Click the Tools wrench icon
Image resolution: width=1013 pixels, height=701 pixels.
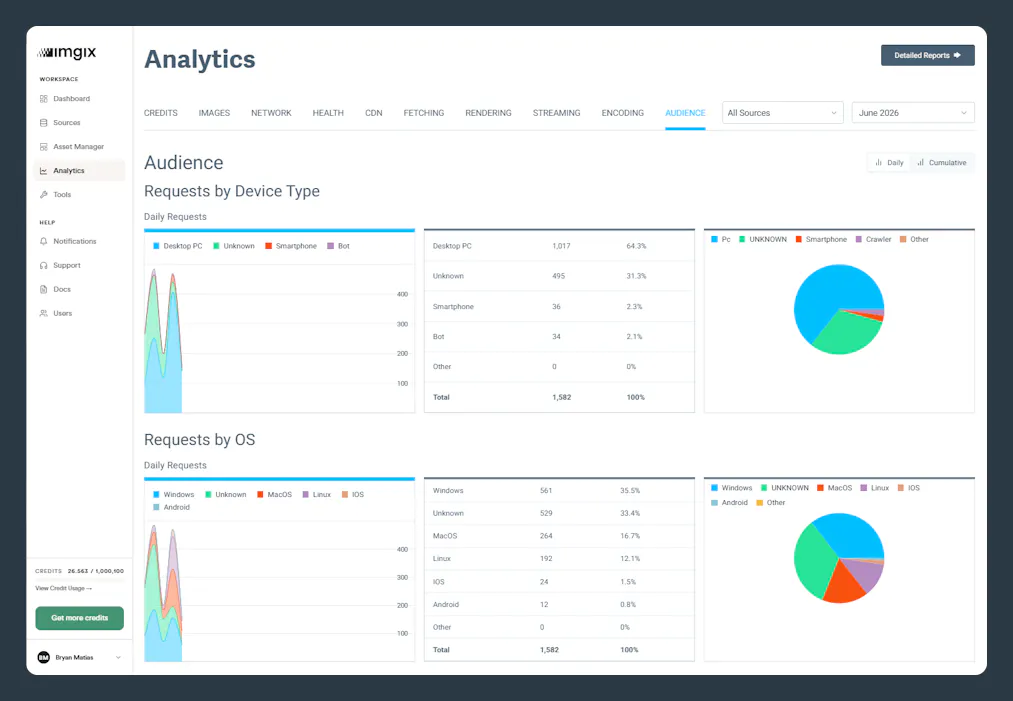click(43, 194)
